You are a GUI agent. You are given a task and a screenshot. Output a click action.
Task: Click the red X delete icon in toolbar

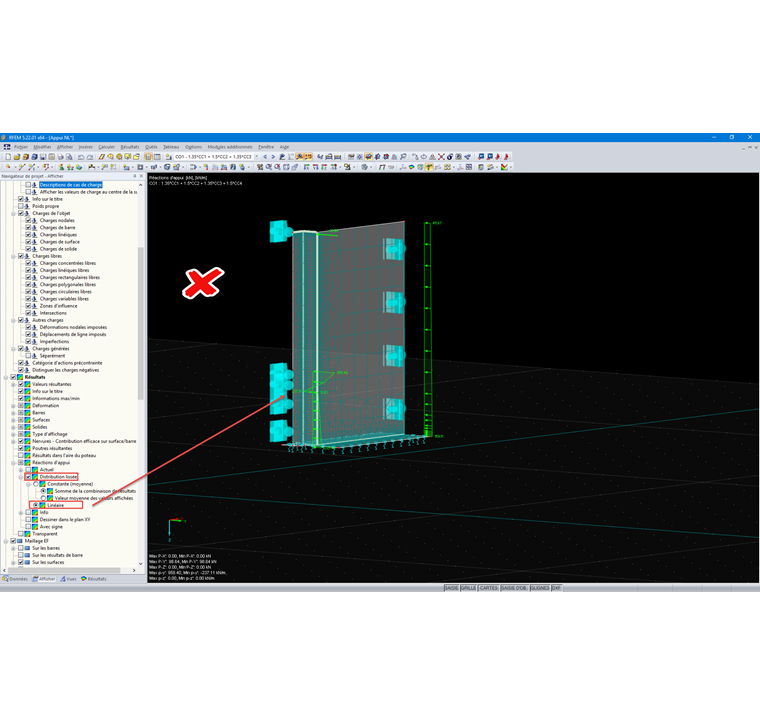tap(441, 157)
